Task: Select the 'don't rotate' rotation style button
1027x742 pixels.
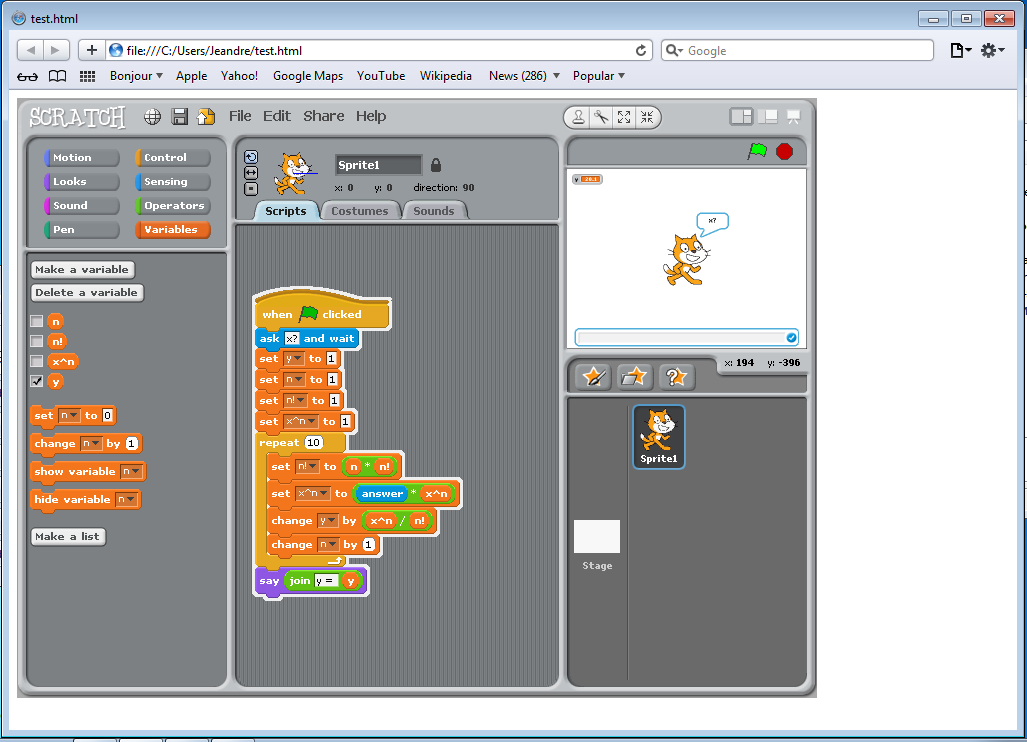Action: [251, 189]
